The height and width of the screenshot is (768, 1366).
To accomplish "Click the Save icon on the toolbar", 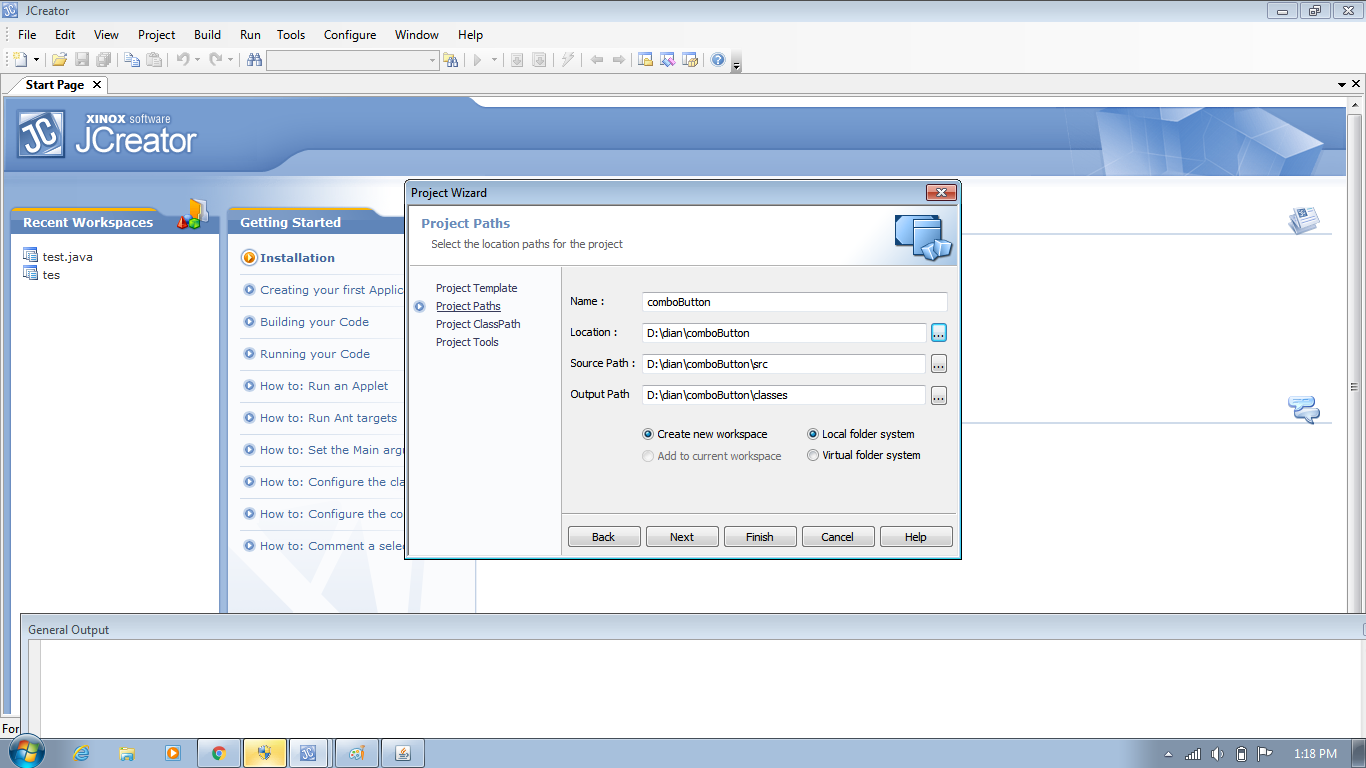I will [84, 59].
